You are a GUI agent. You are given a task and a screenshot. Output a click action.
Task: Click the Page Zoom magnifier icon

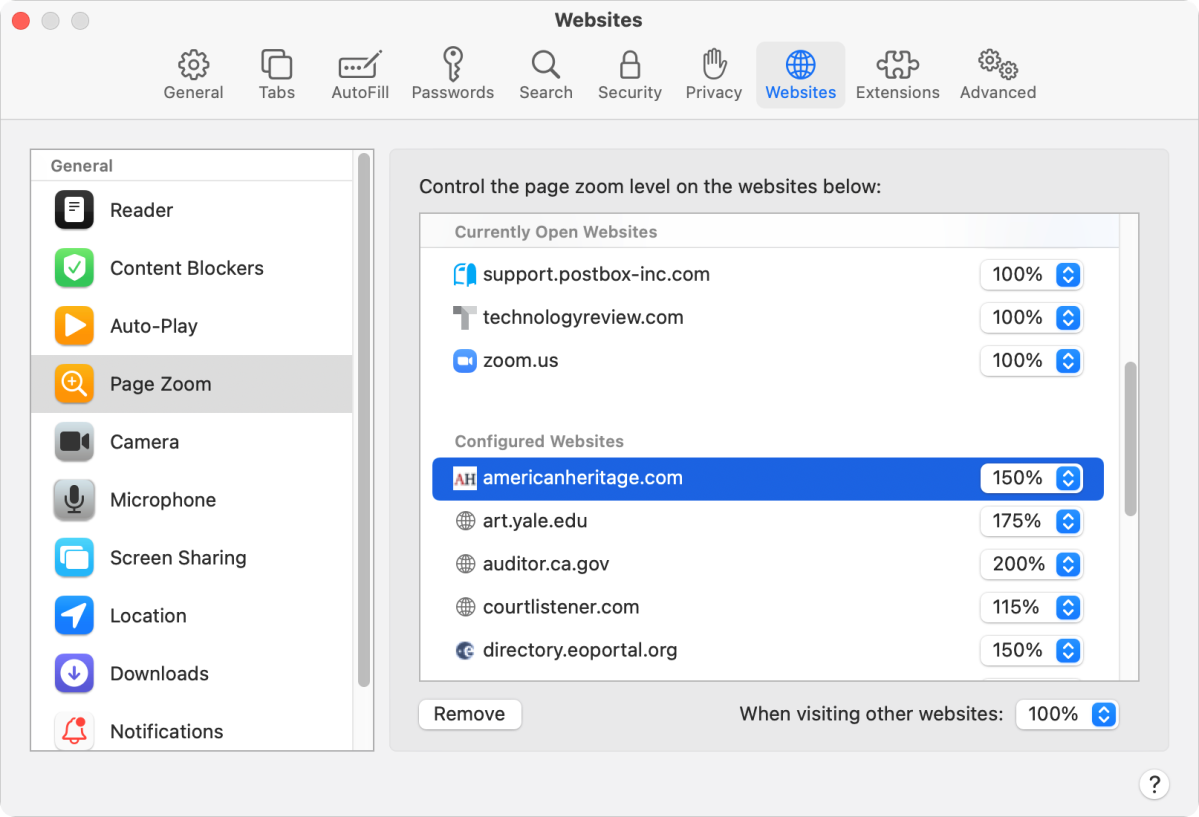(x=74, y=384)
